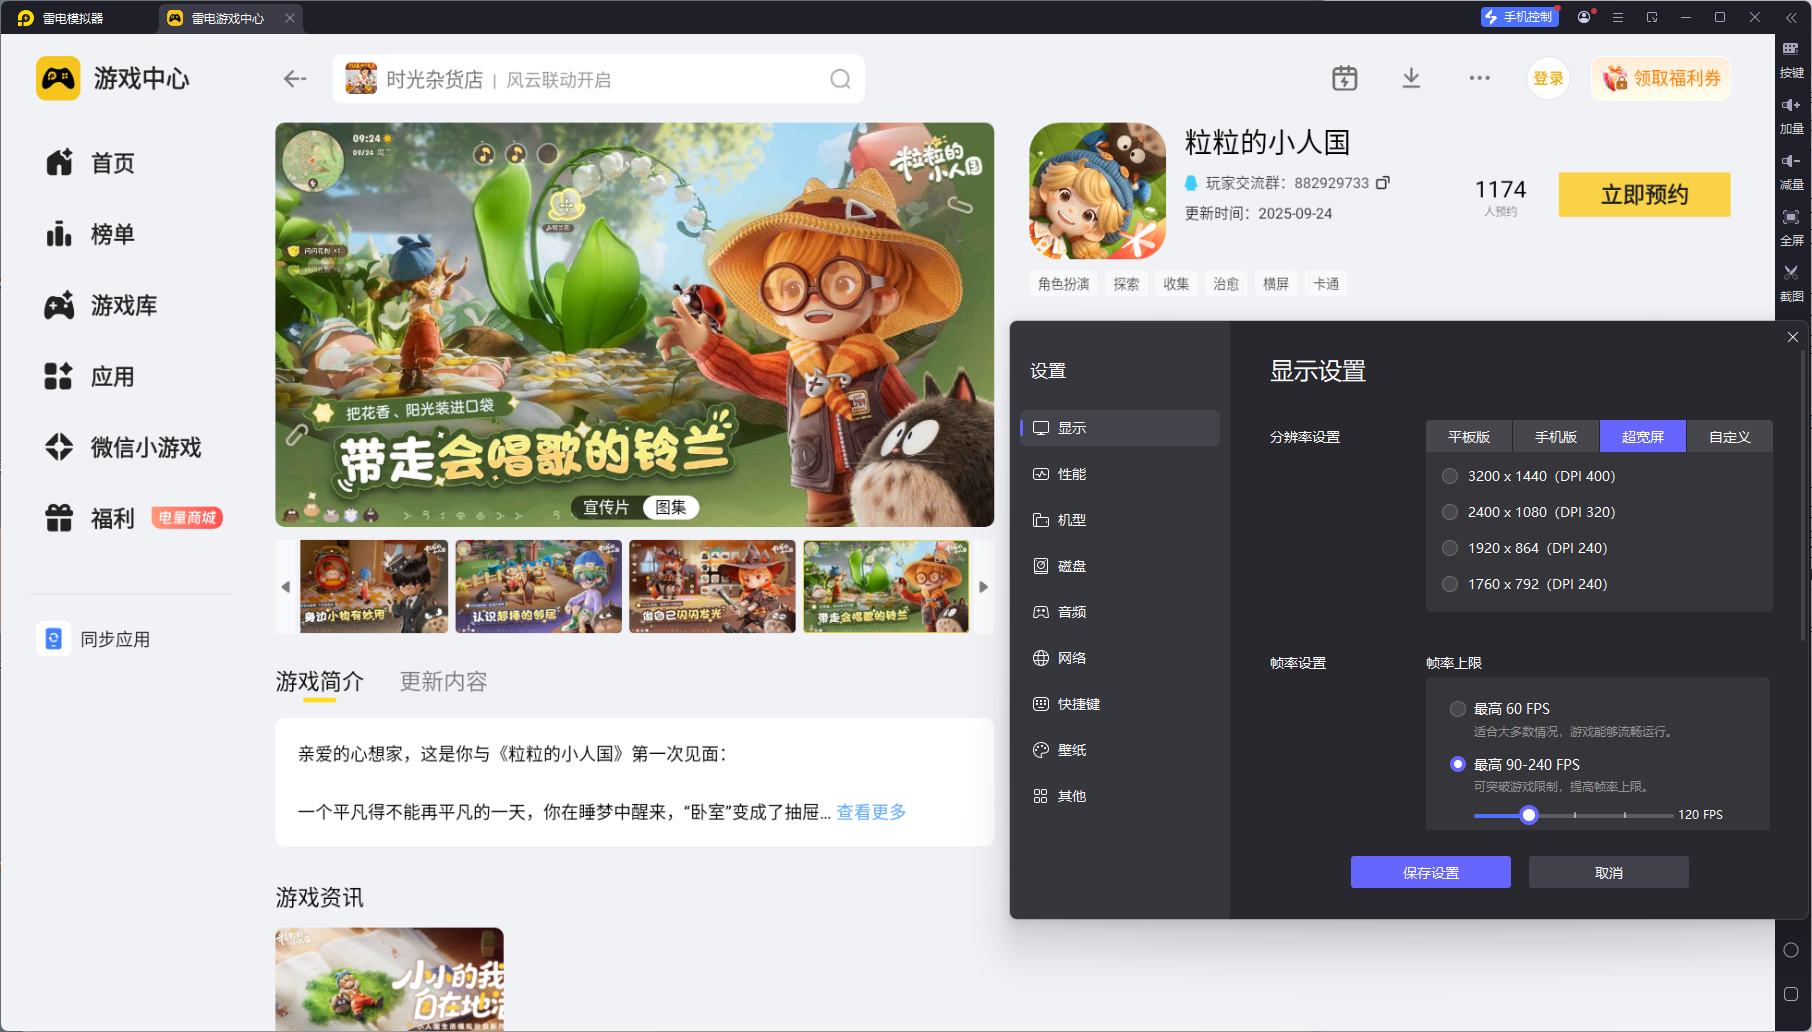Select the 自定义 resolution tab
This screenshot has height=1032, width=1812.
coord(1730,437)
